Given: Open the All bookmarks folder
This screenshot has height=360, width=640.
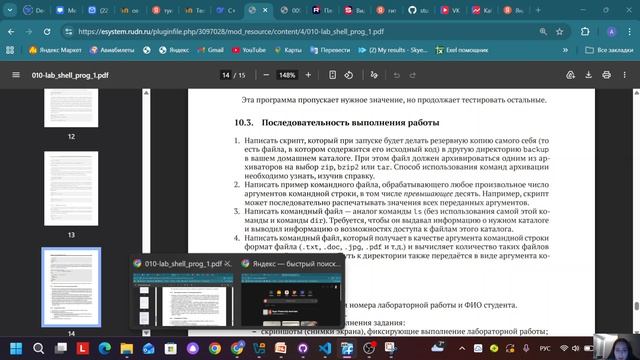Looking at the screenshot, I should click(609, 50).
